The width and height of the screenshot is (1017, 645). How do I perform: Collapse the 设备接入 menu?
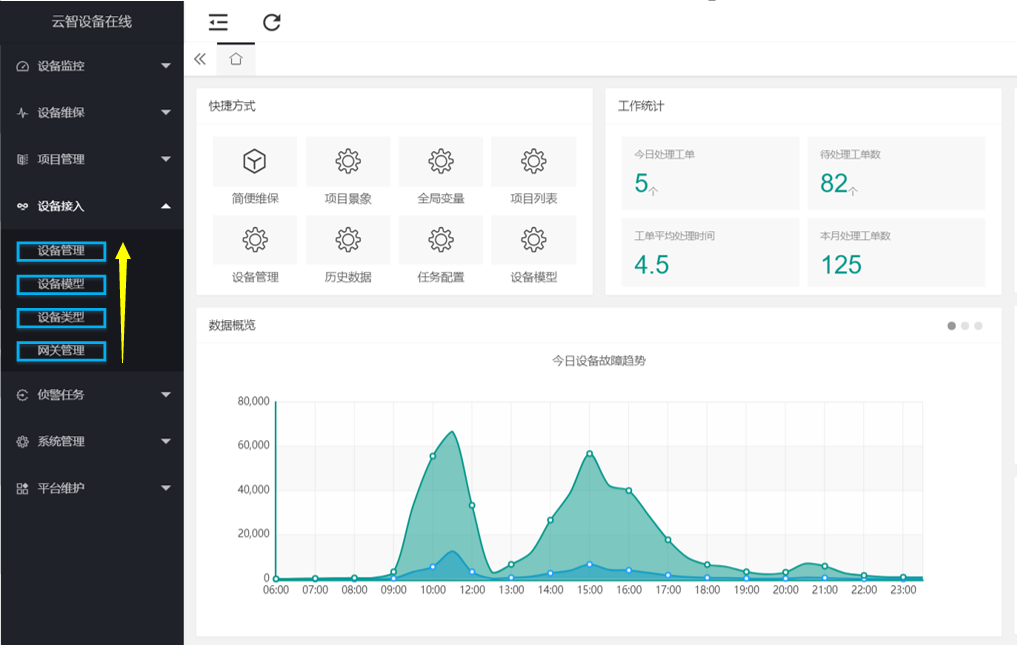coord(92,206)
